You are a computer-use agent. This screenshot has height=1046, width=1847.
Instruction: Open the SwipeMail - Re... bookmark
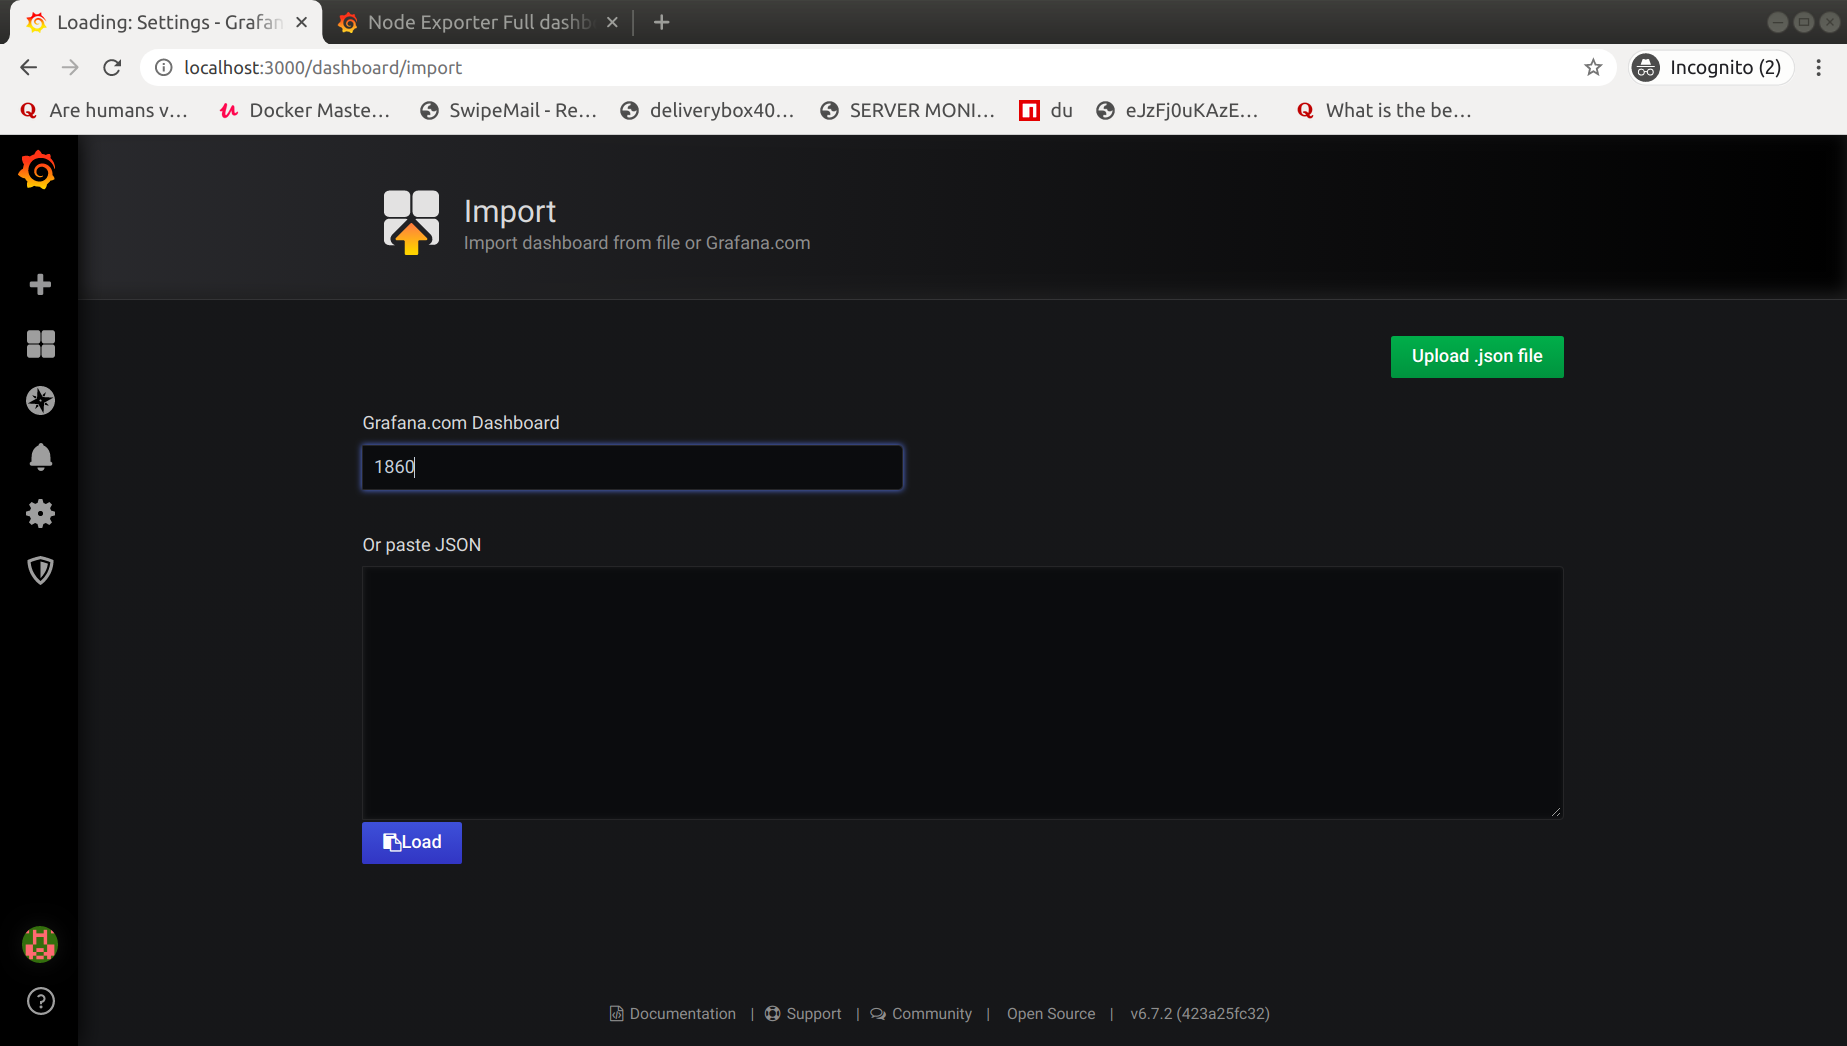coord(509,110)
